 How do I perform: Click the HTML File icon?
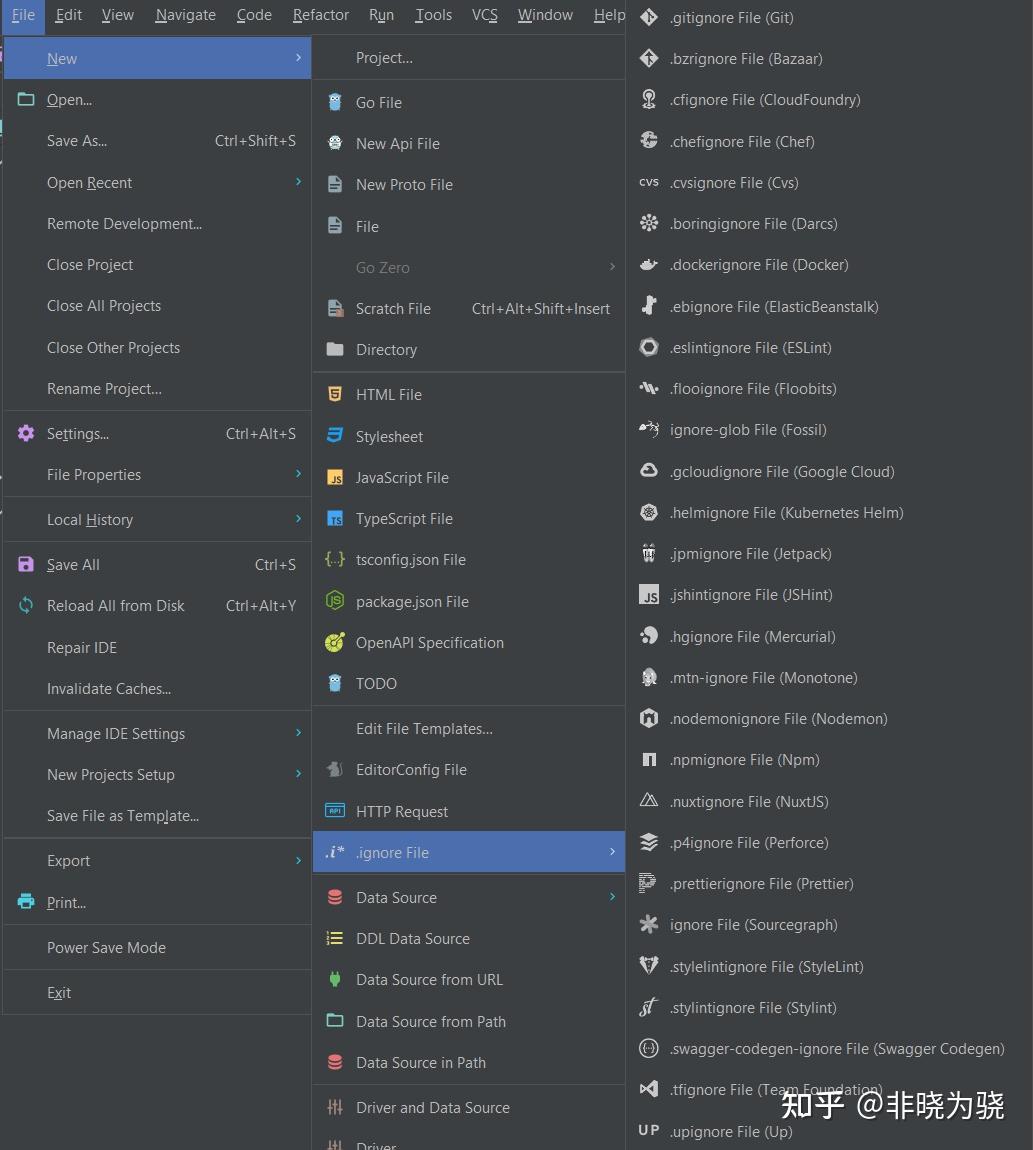tap(335, 394)
